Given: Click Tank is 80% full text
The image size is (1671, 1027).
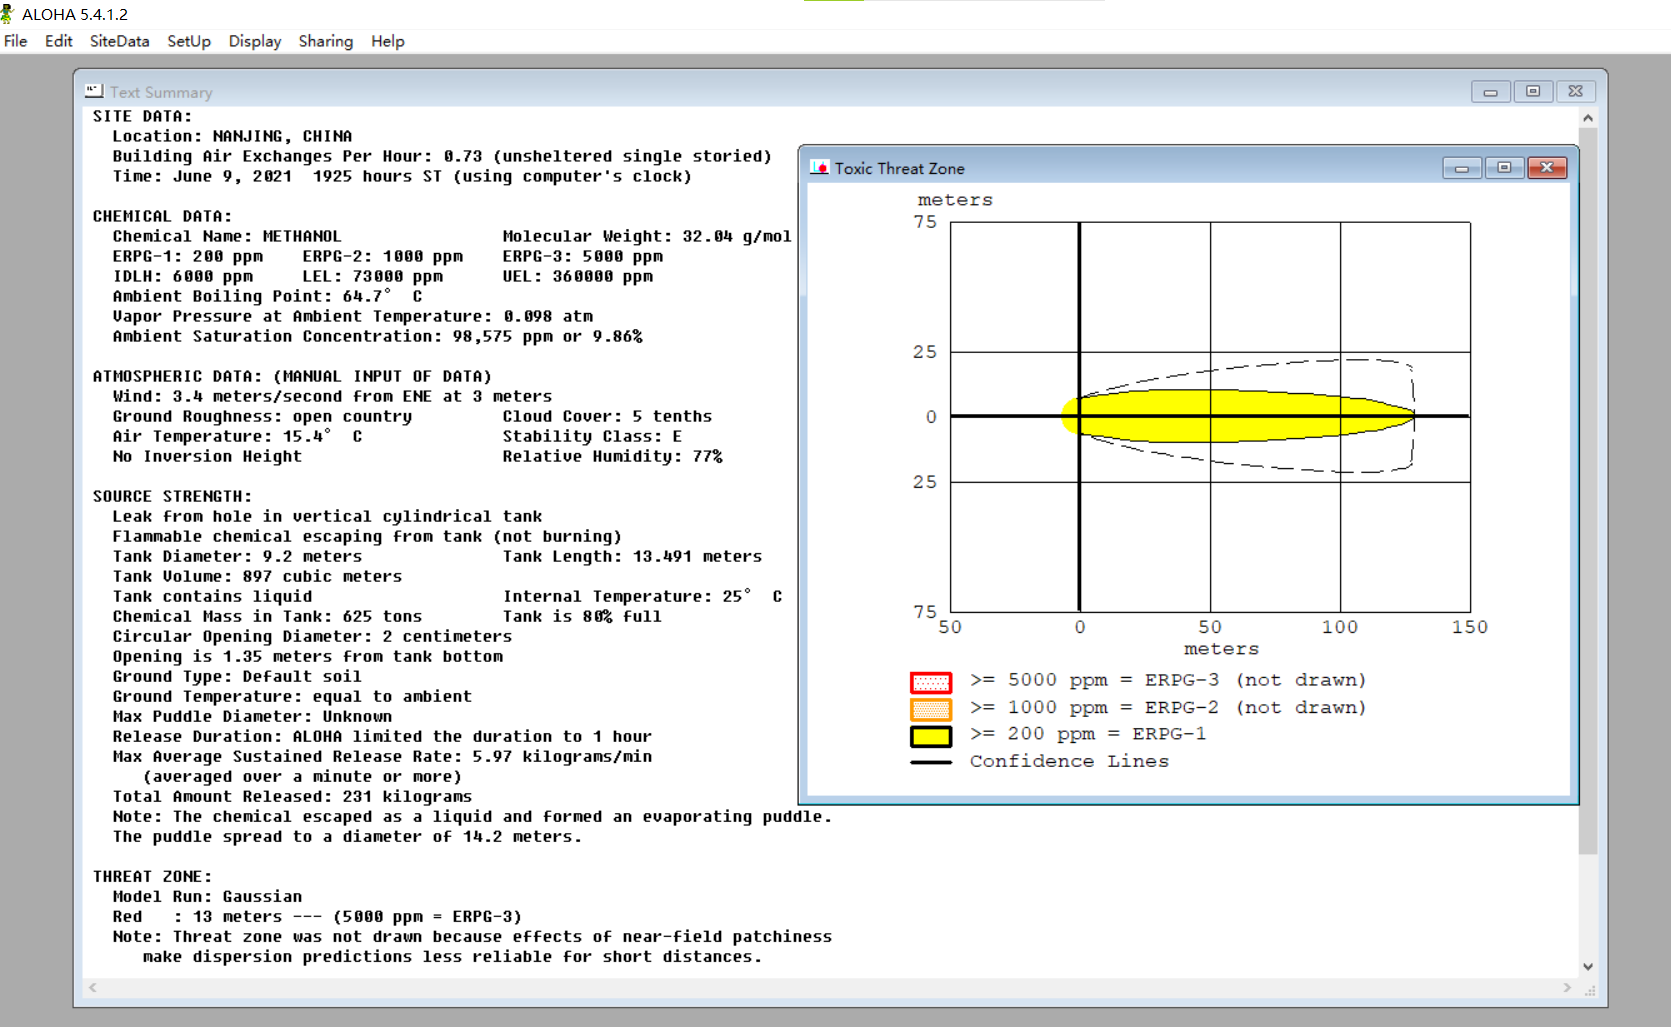Looking at the screenshot, I should (x=582, y=616).
